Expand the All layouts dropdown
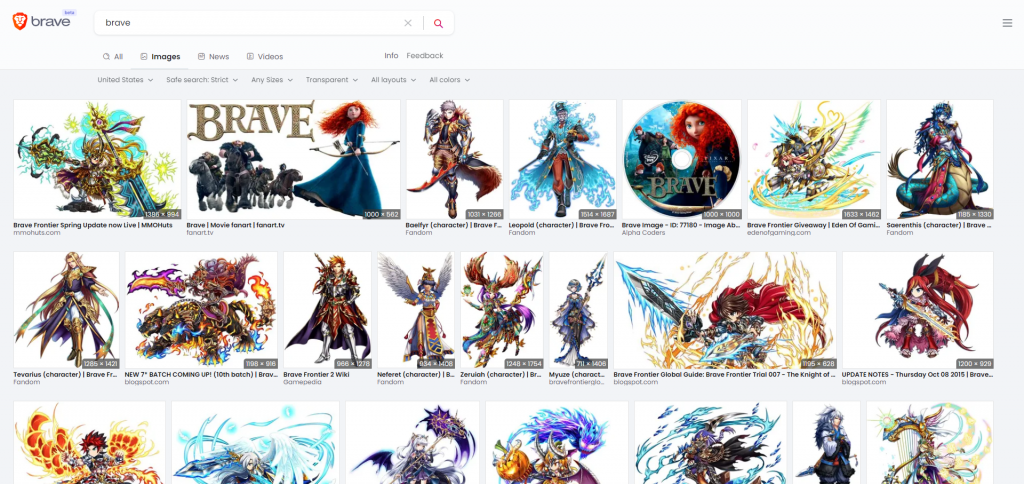1024x484 pixels. [395, 80]
